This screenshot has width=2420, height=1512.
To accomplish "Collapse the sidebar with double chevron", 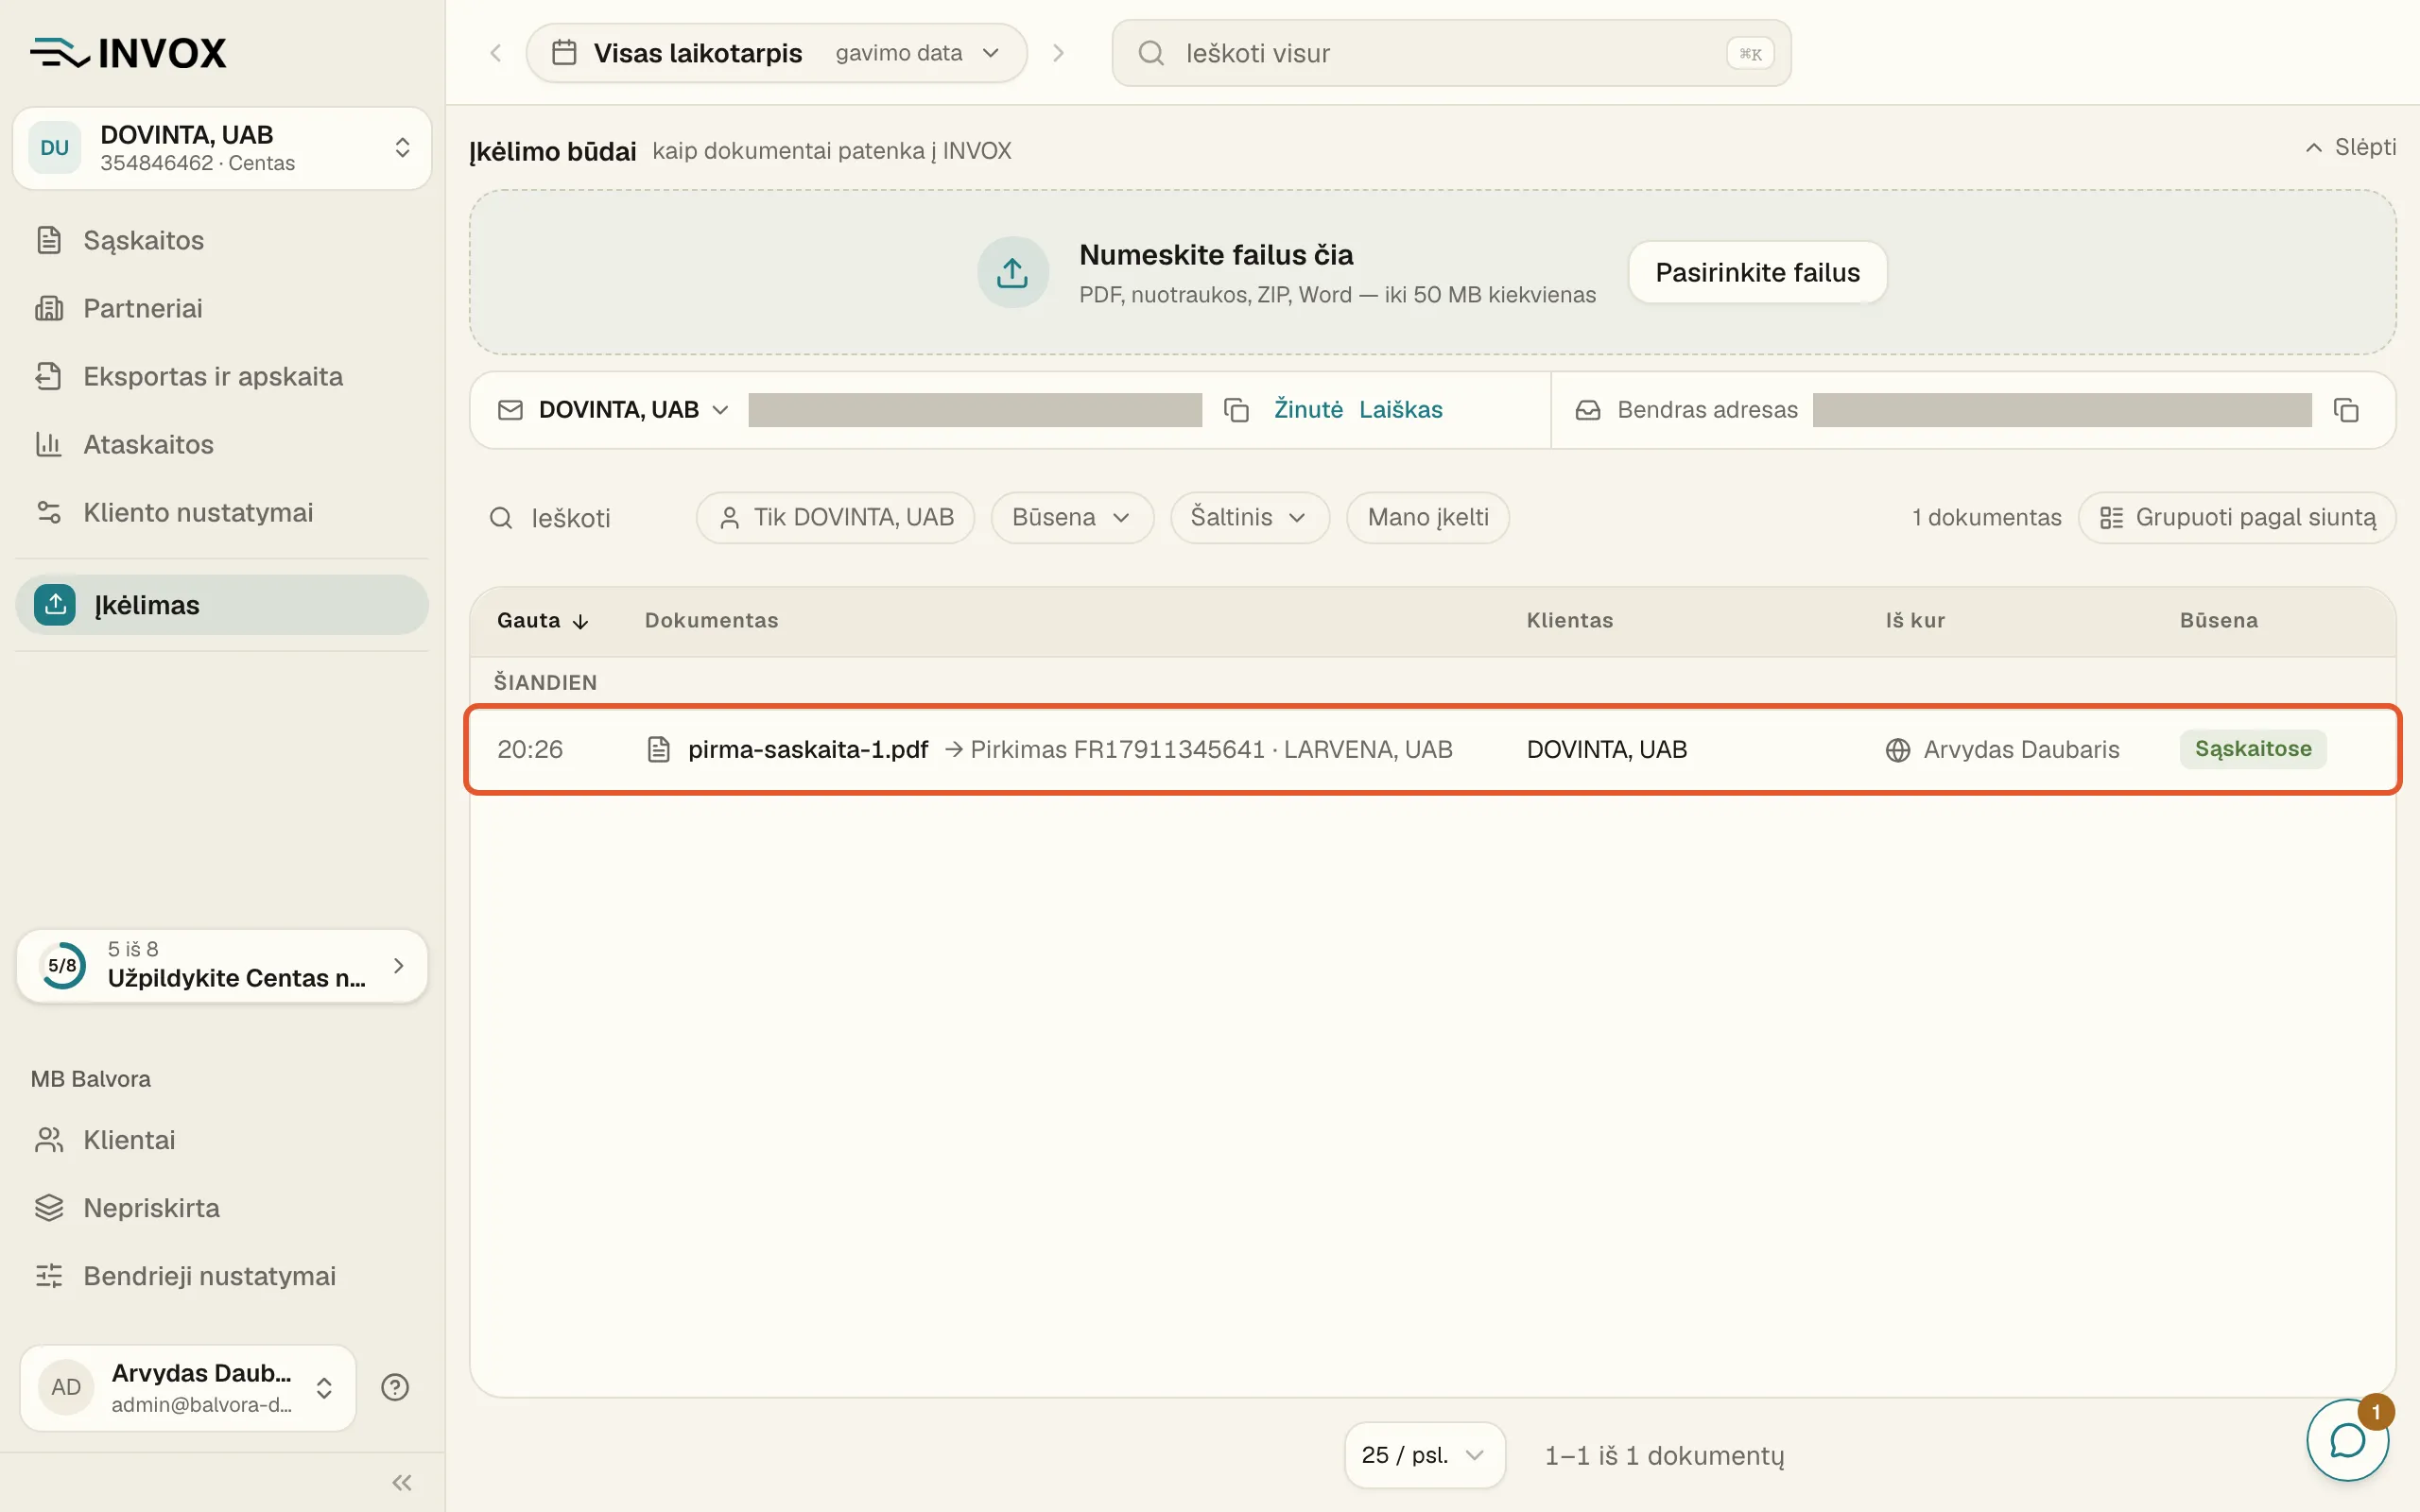I will pyautogui.click(x=402, y=1482).
